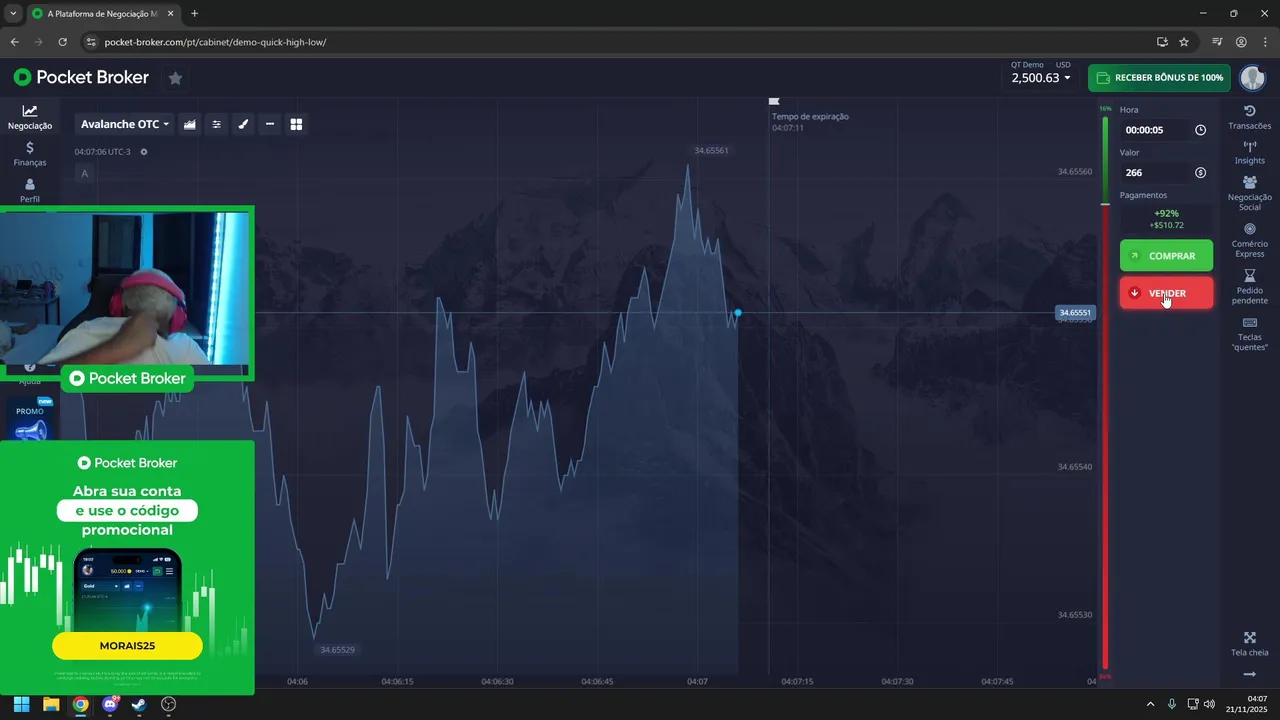Click the current price label 34.65551
Image resolution: width=1280 pixels, height=720 pixels.
point(1075,313)
